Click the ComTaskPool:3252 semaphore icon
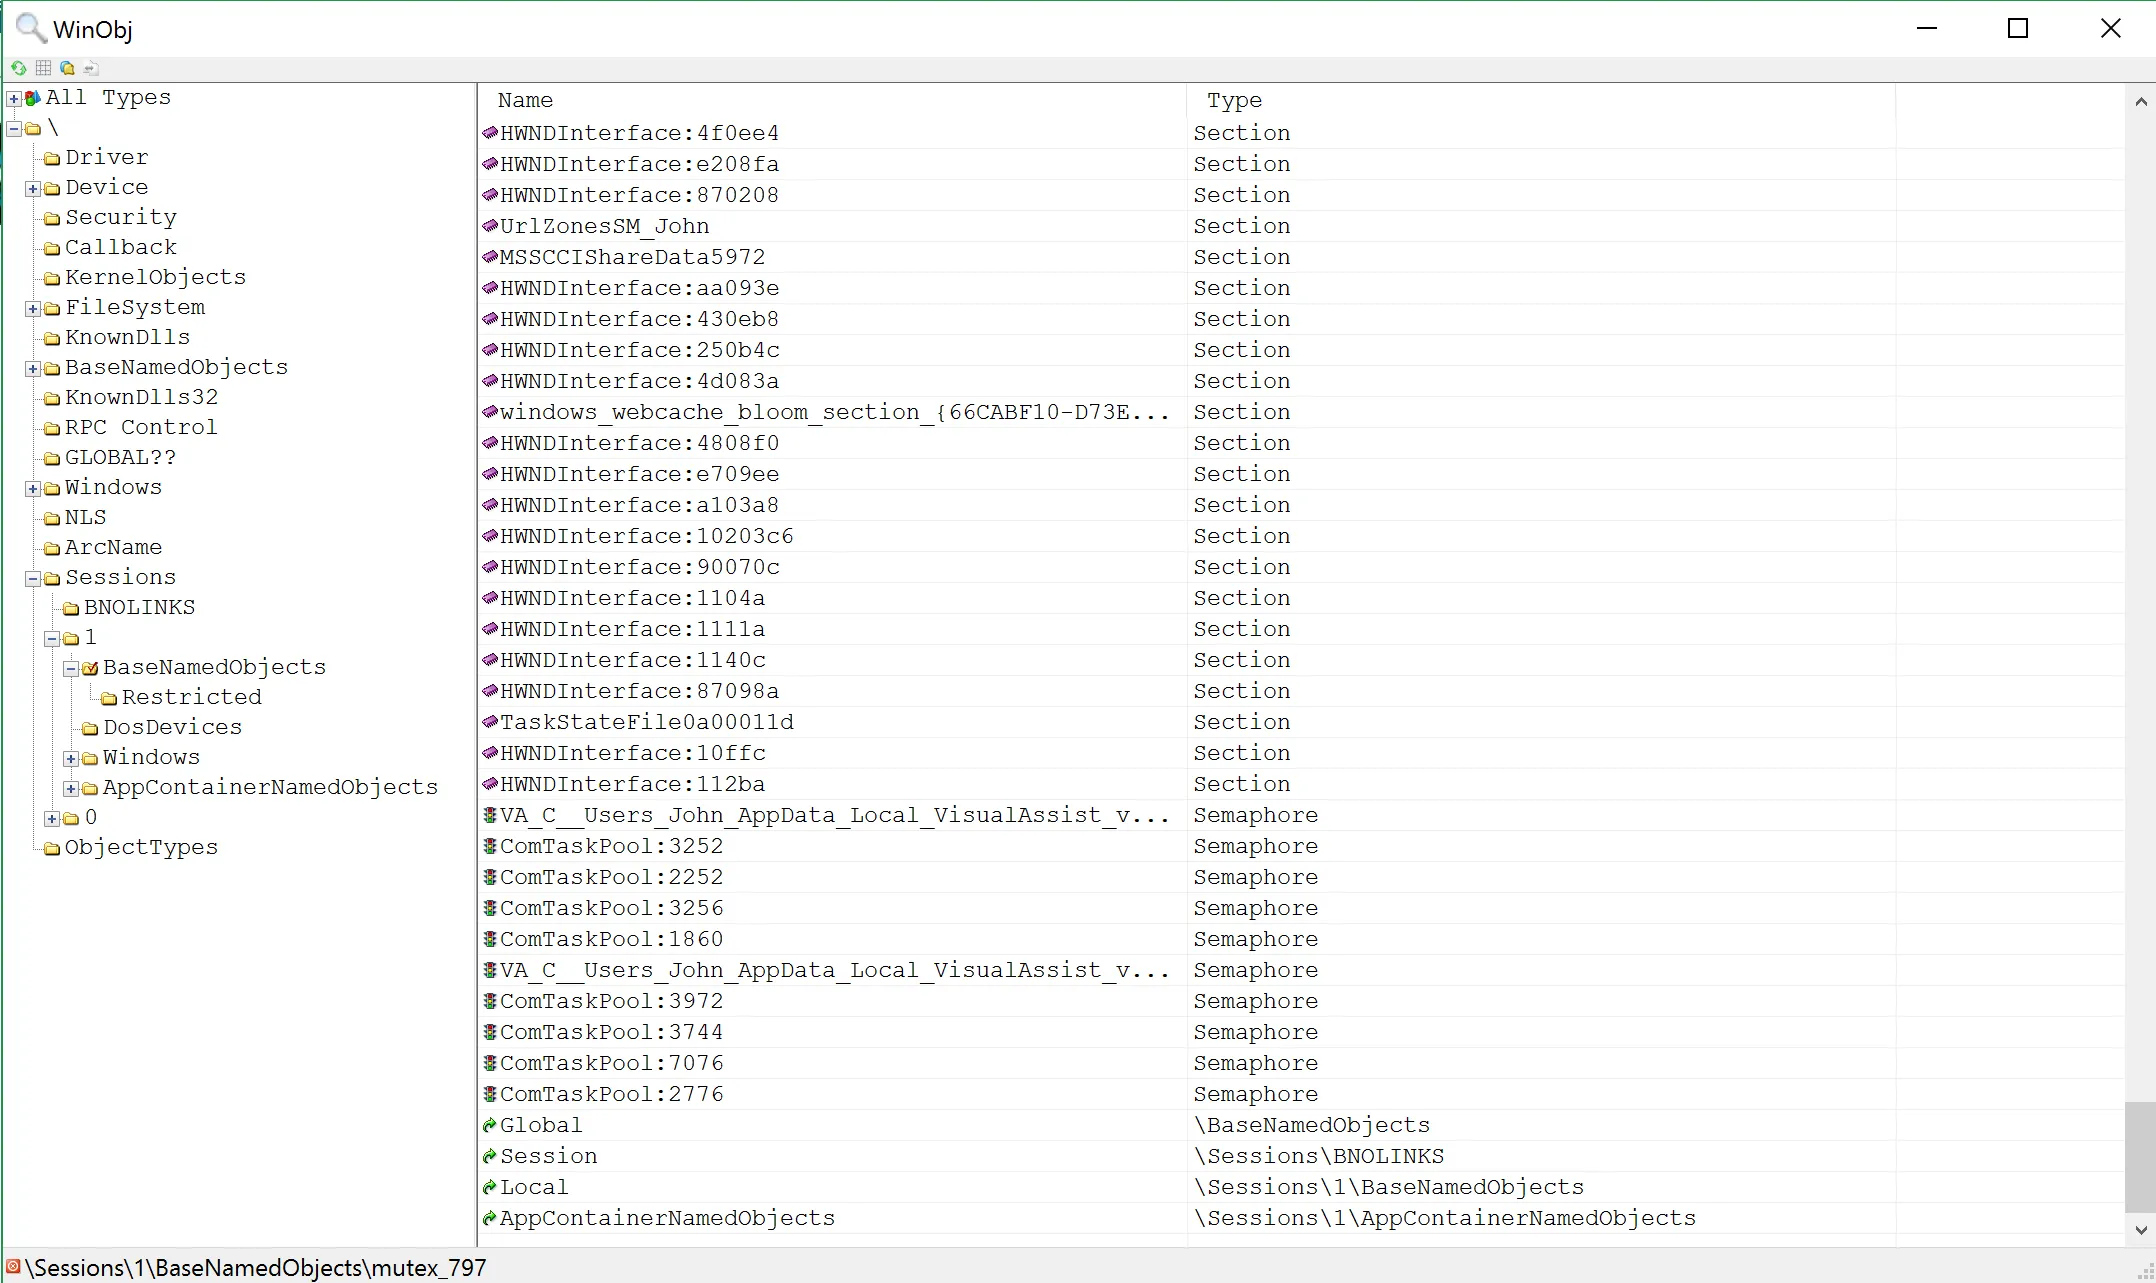The width and height of the screenshot is (2156, 1283). (490, 847)
